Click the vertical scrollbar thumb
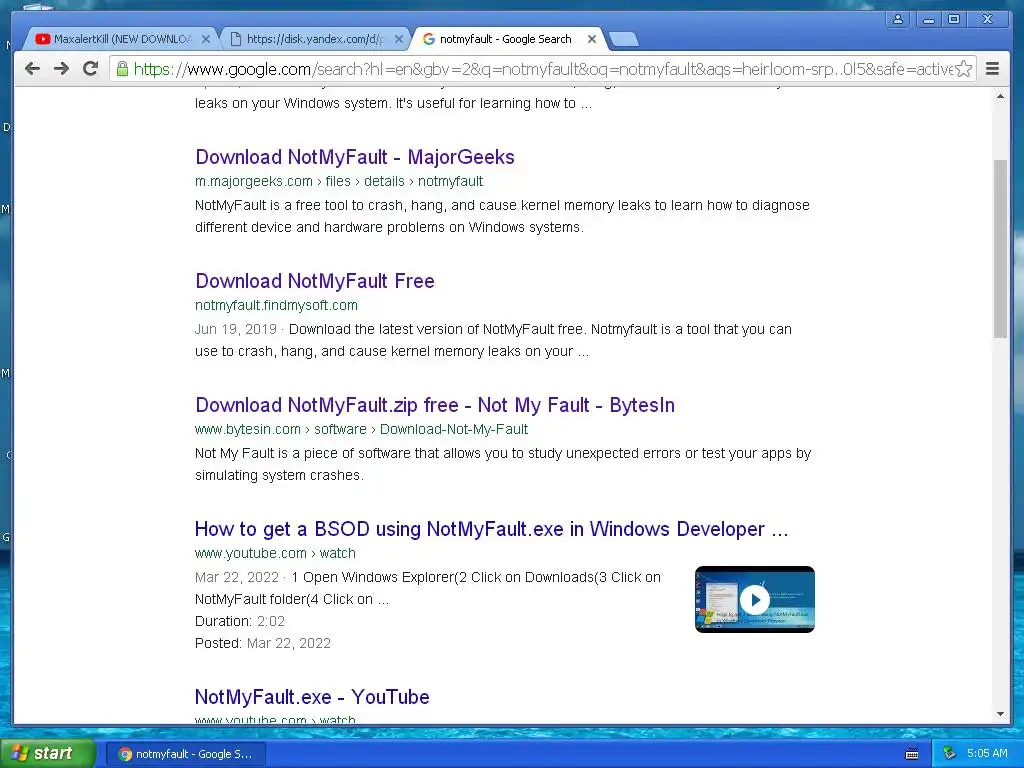Image resolution: width=1024 pixels, height=768 pixels. (x=1000, y=248)
